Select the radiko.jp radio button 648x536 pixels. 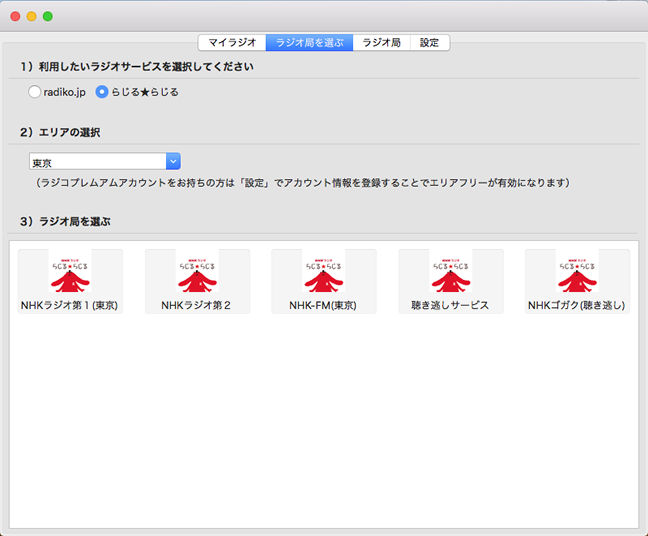[x=34, y=92]
